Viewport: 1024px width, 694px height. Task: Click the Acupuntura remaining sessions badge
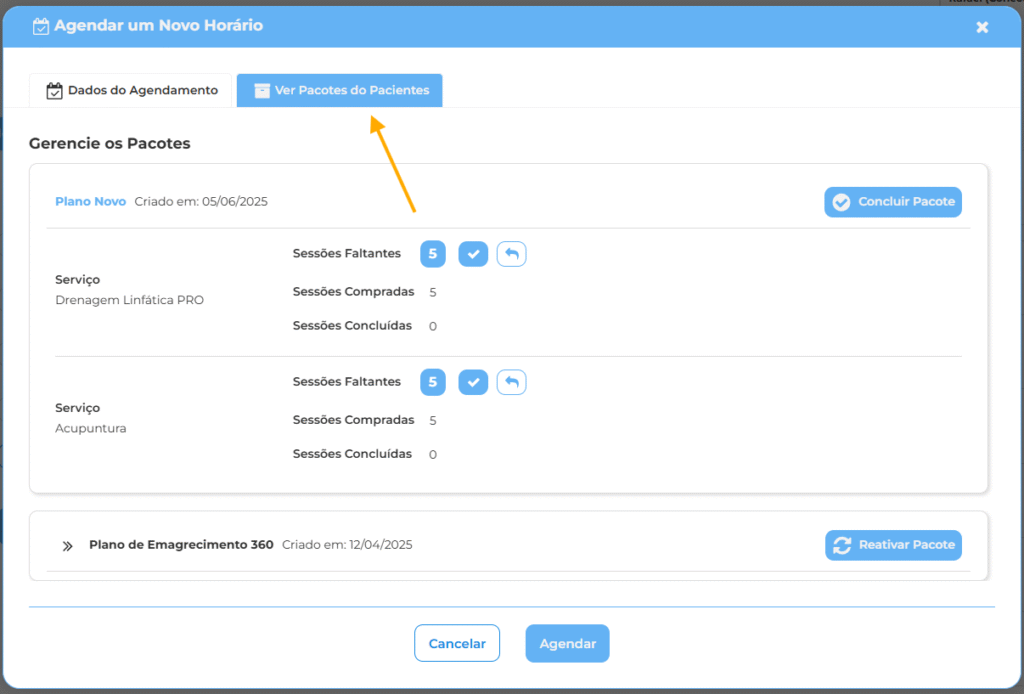(x=433, y=382)
